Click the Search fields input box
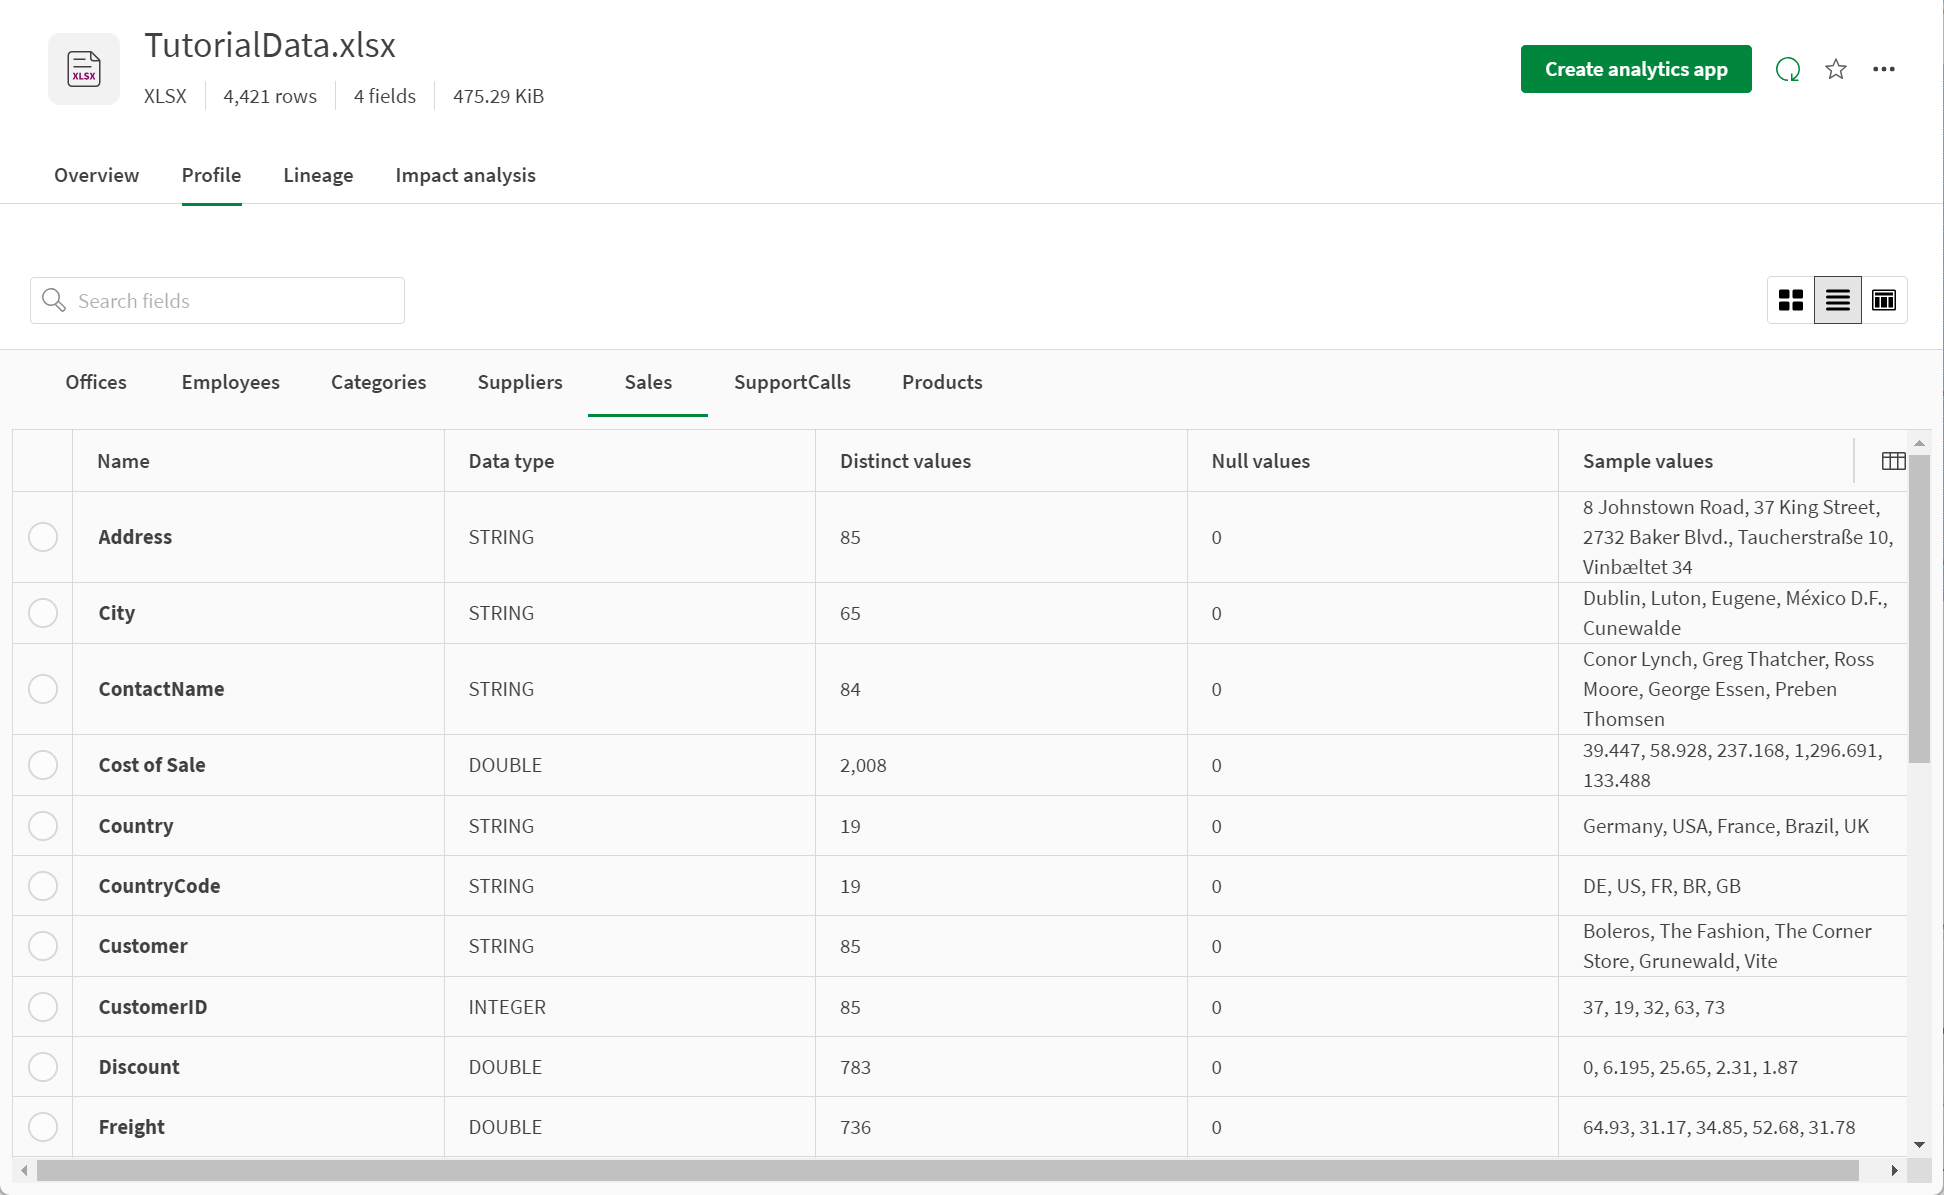Screen dimensions: 1944x1195 pos(218,300)
